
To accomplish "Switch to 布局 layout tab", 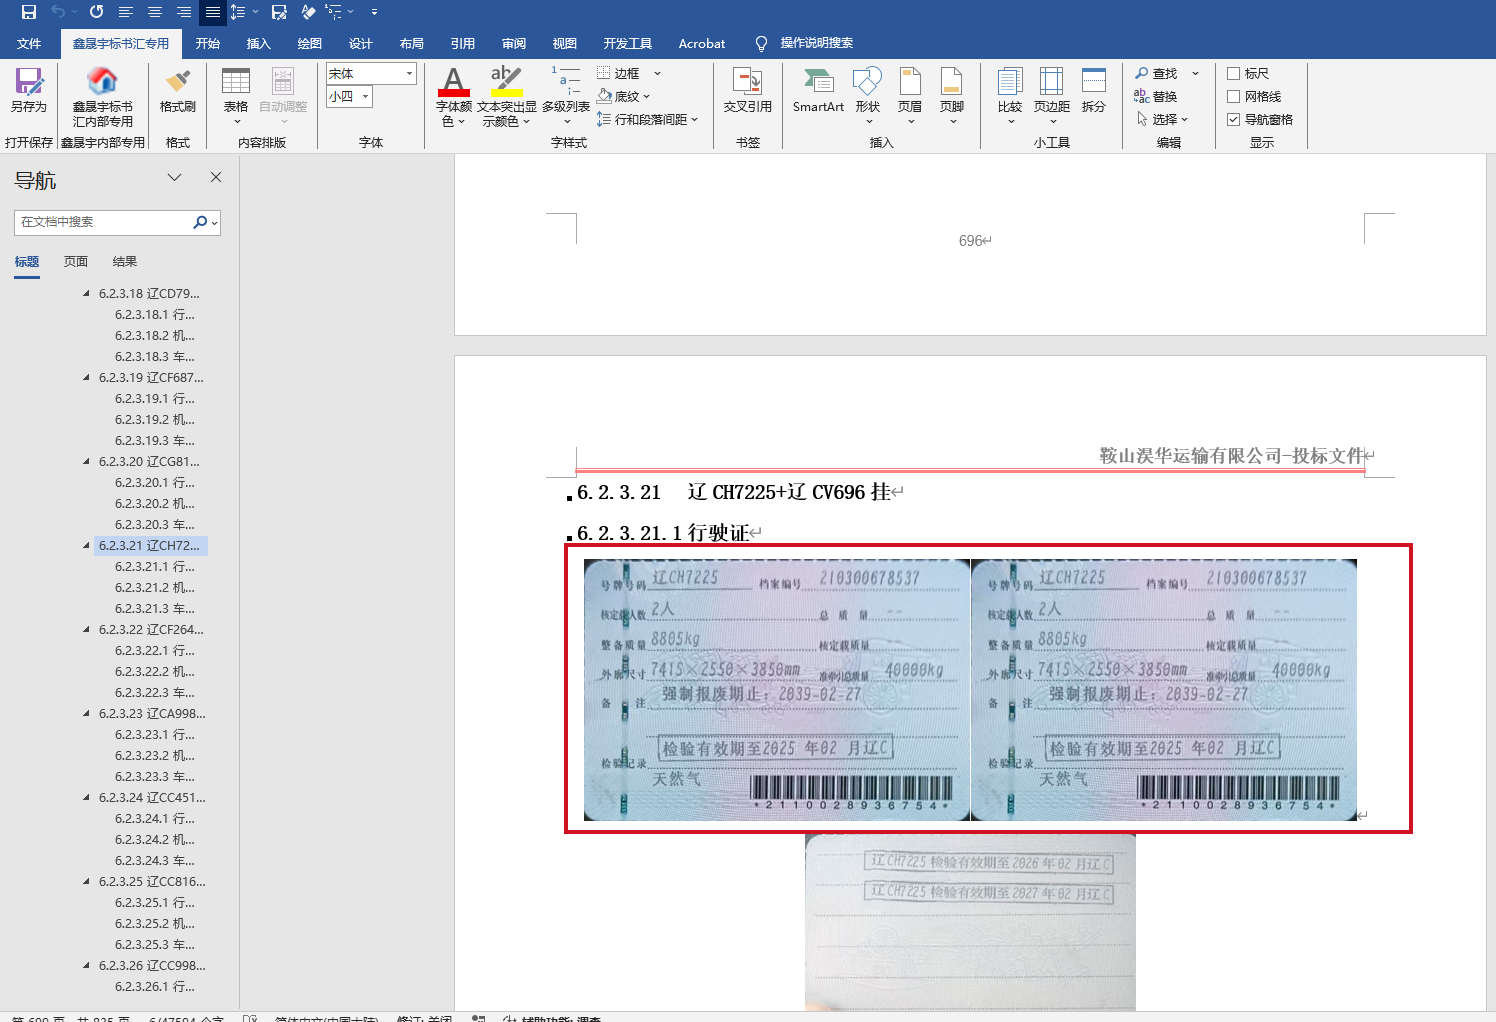I will click(x=411, y=43).
